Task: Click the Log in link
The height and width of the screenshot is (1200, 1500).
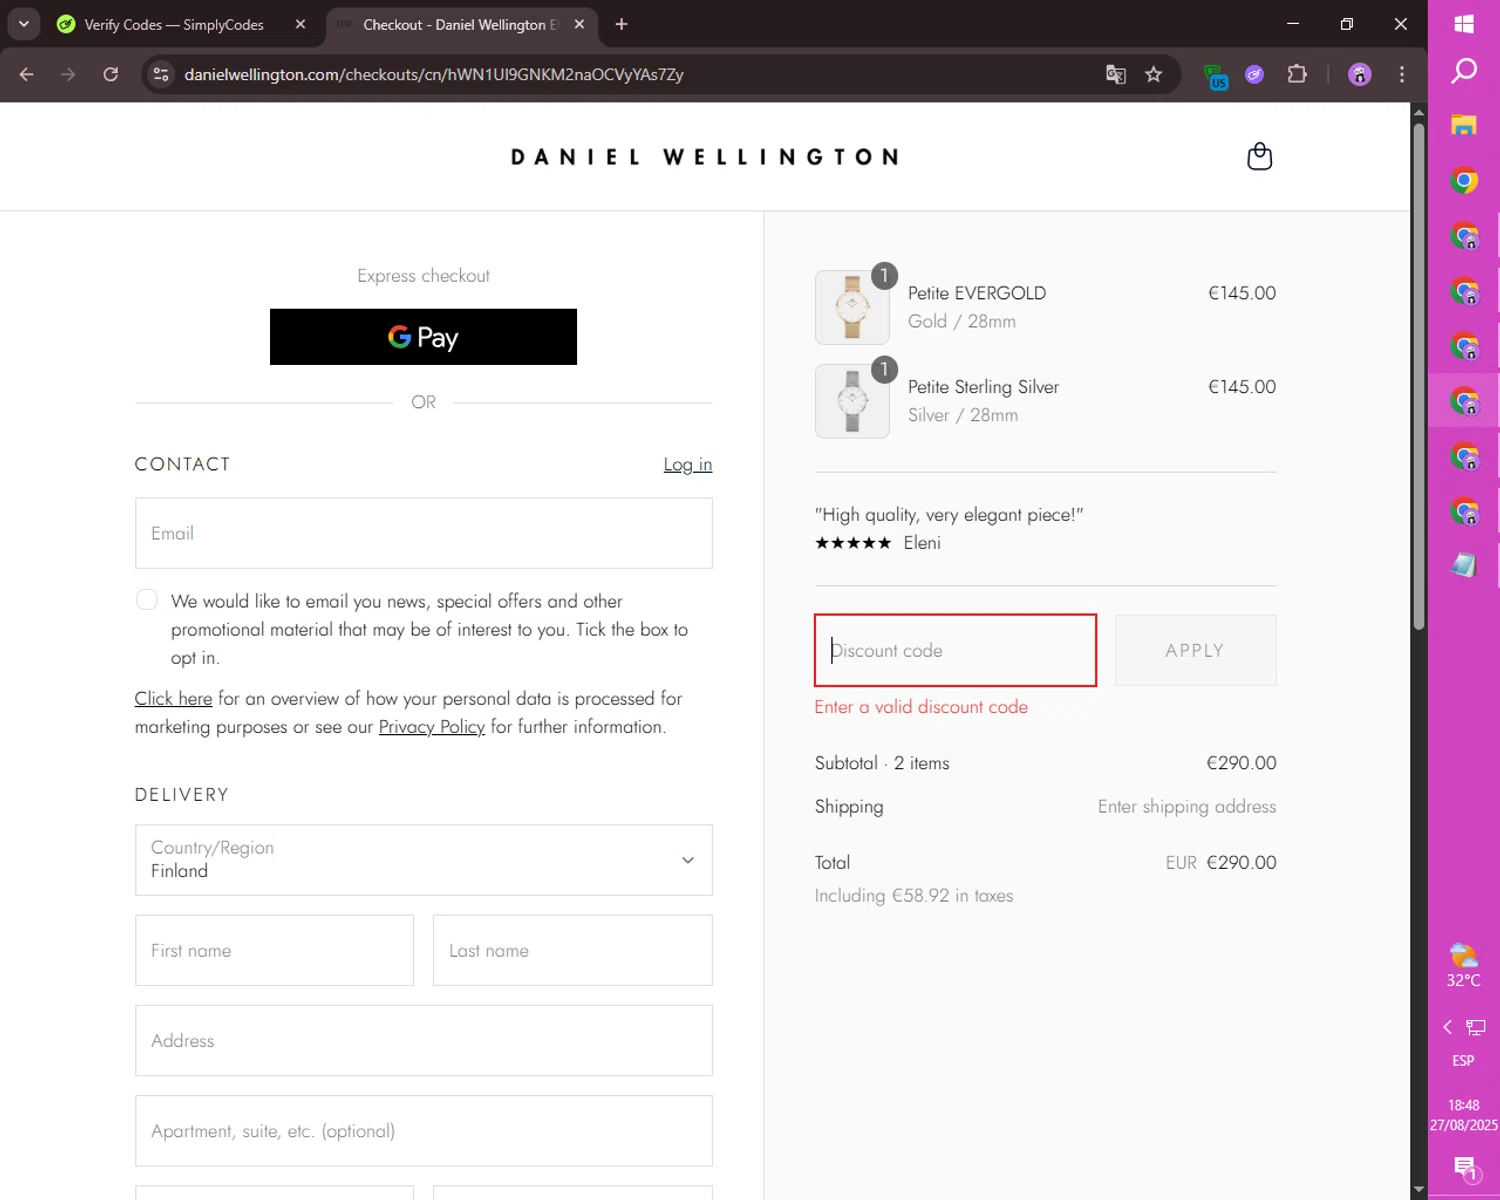Action: 688,465
